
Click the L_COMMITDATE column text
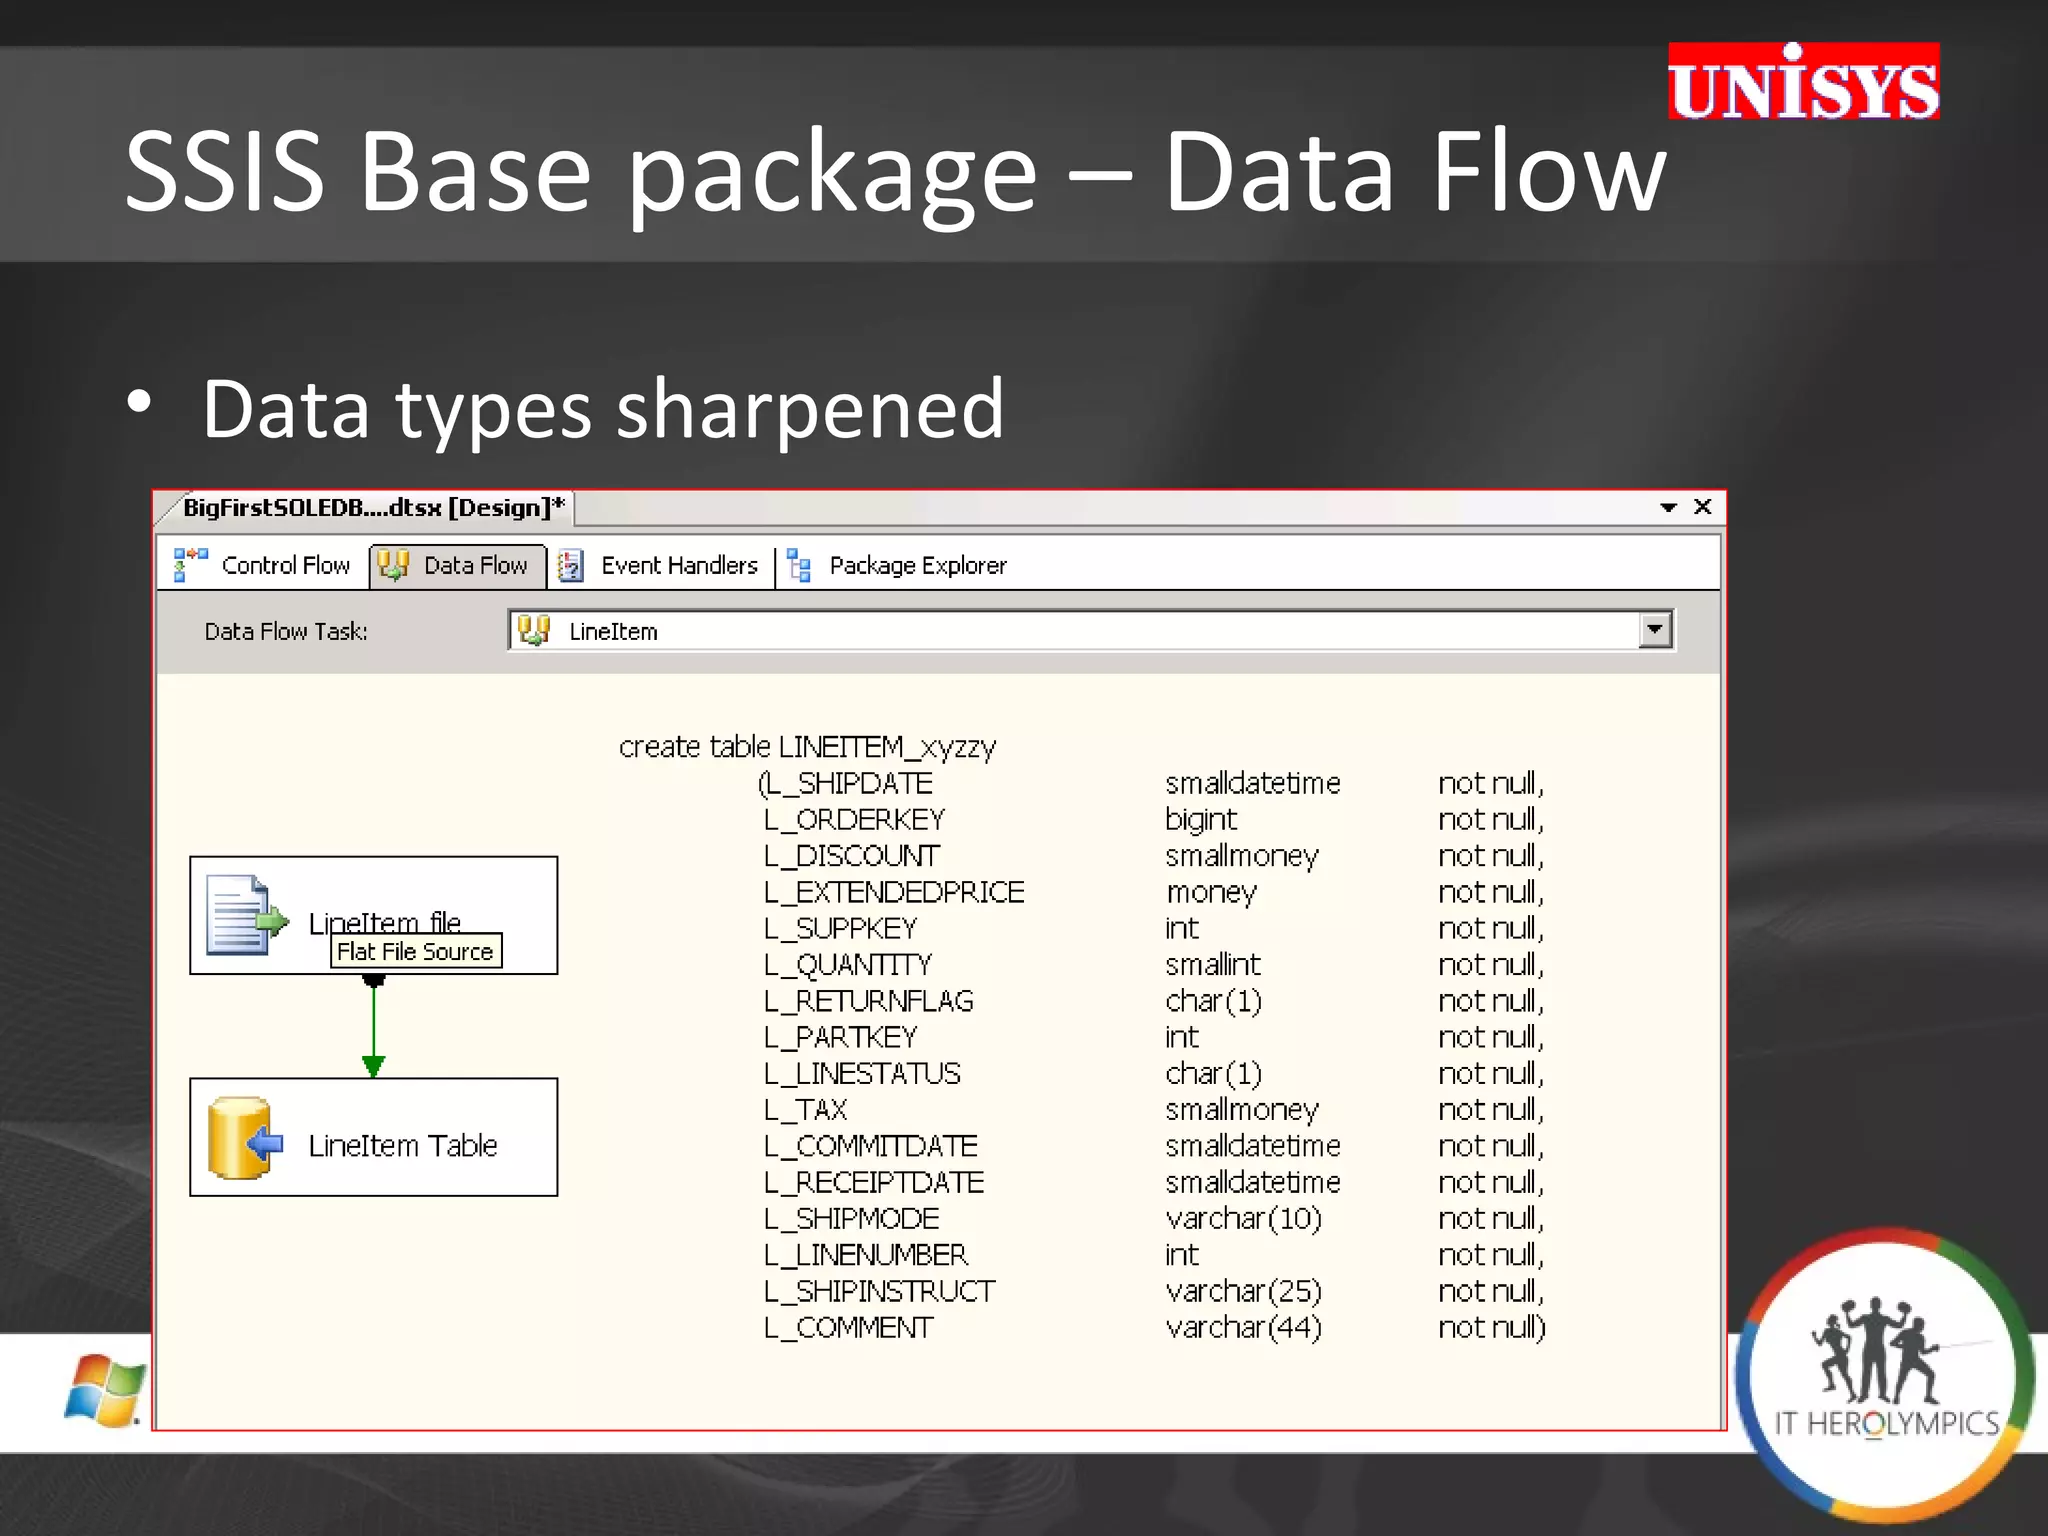(870, 1146)
